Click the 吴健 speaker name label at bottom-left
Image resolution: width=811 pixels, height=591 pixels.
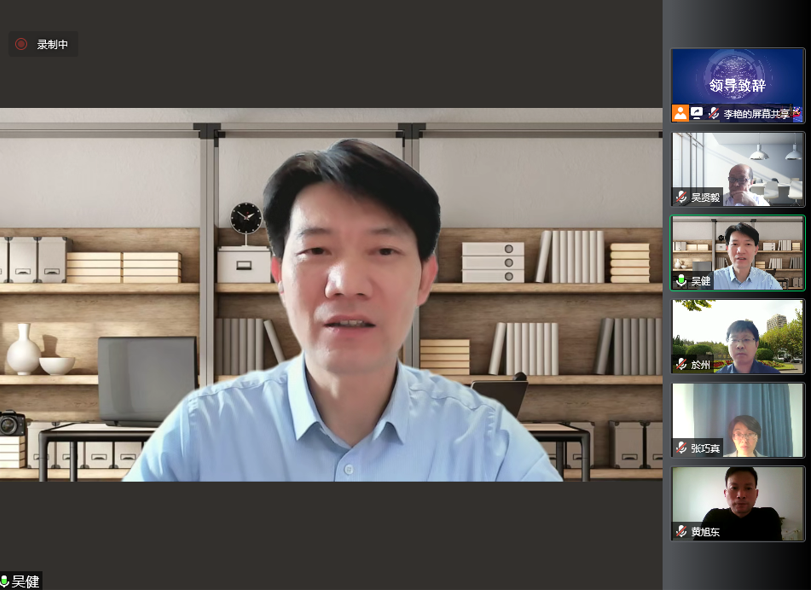pos(26,581)
